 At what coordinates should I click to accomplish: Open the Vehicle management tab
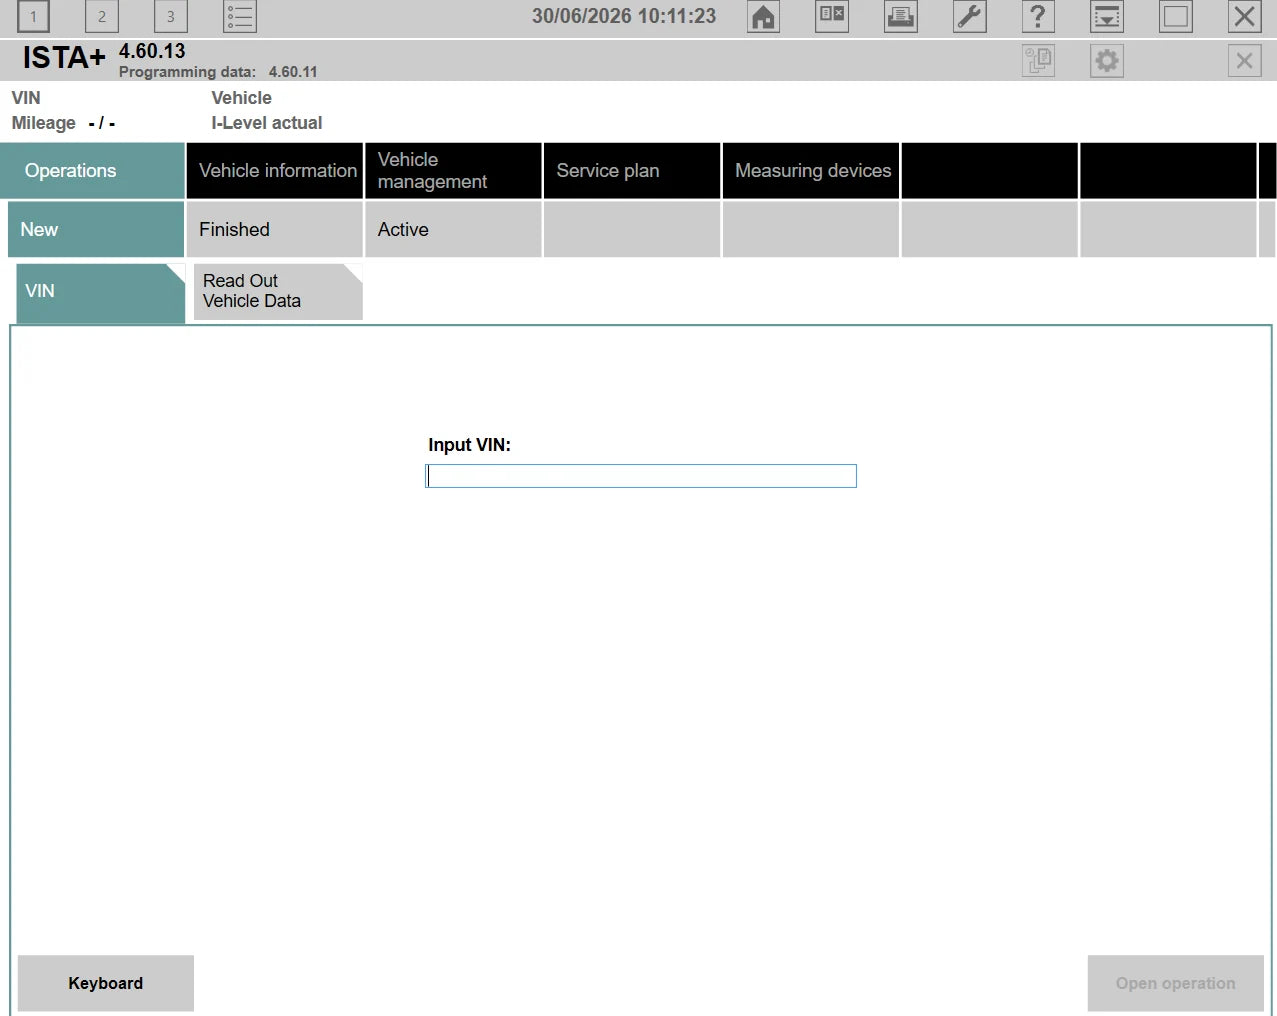click(453, 171)
